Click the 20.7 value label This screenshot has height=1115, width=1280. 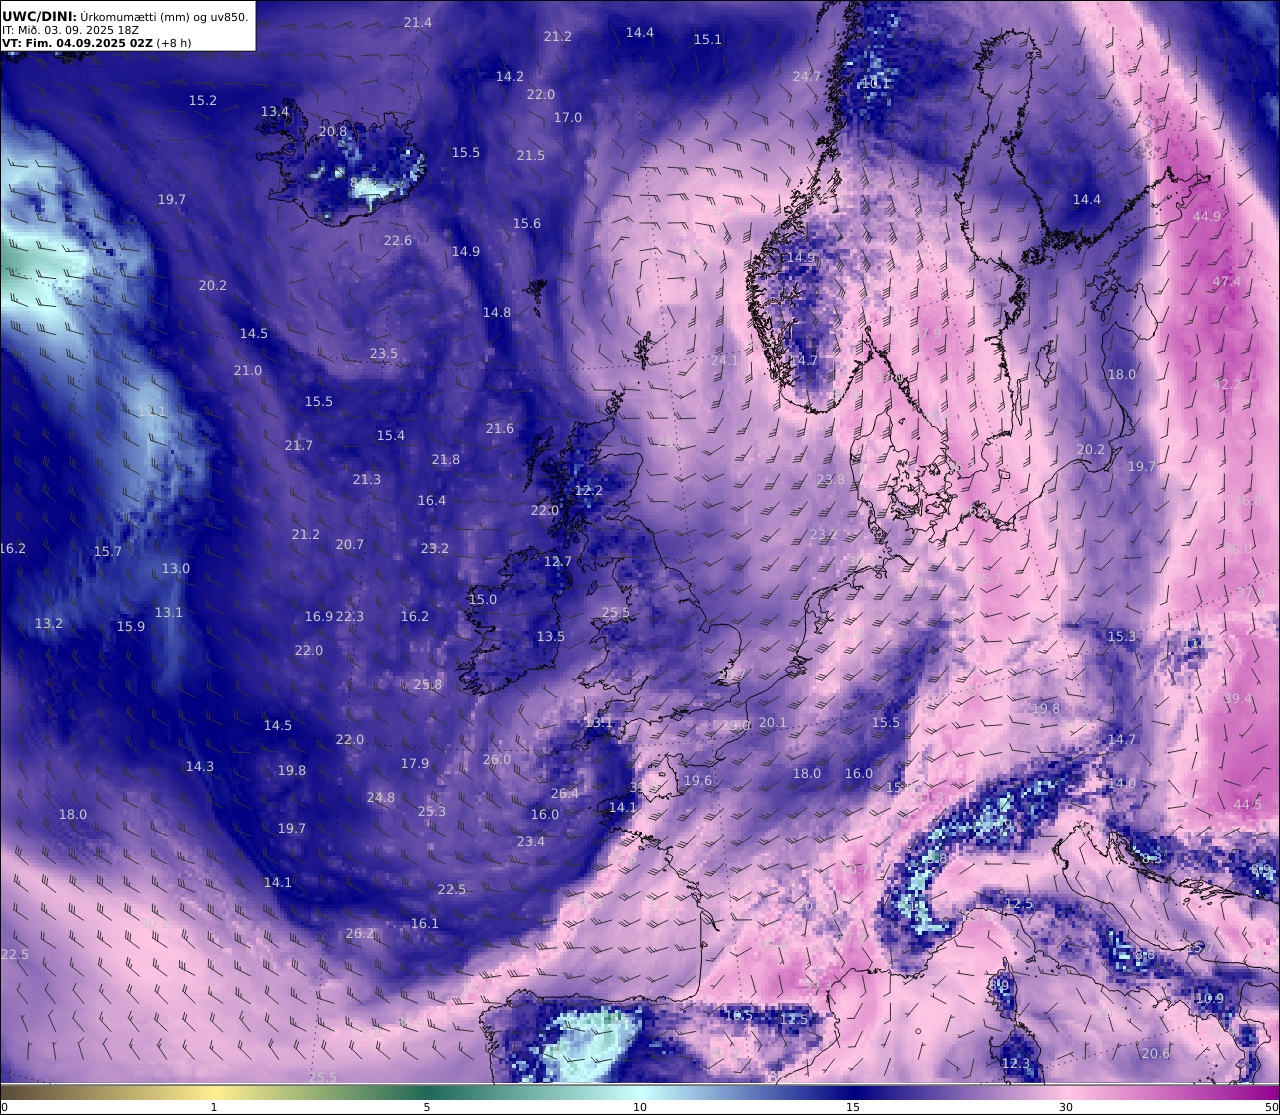[x=350, y=544]
